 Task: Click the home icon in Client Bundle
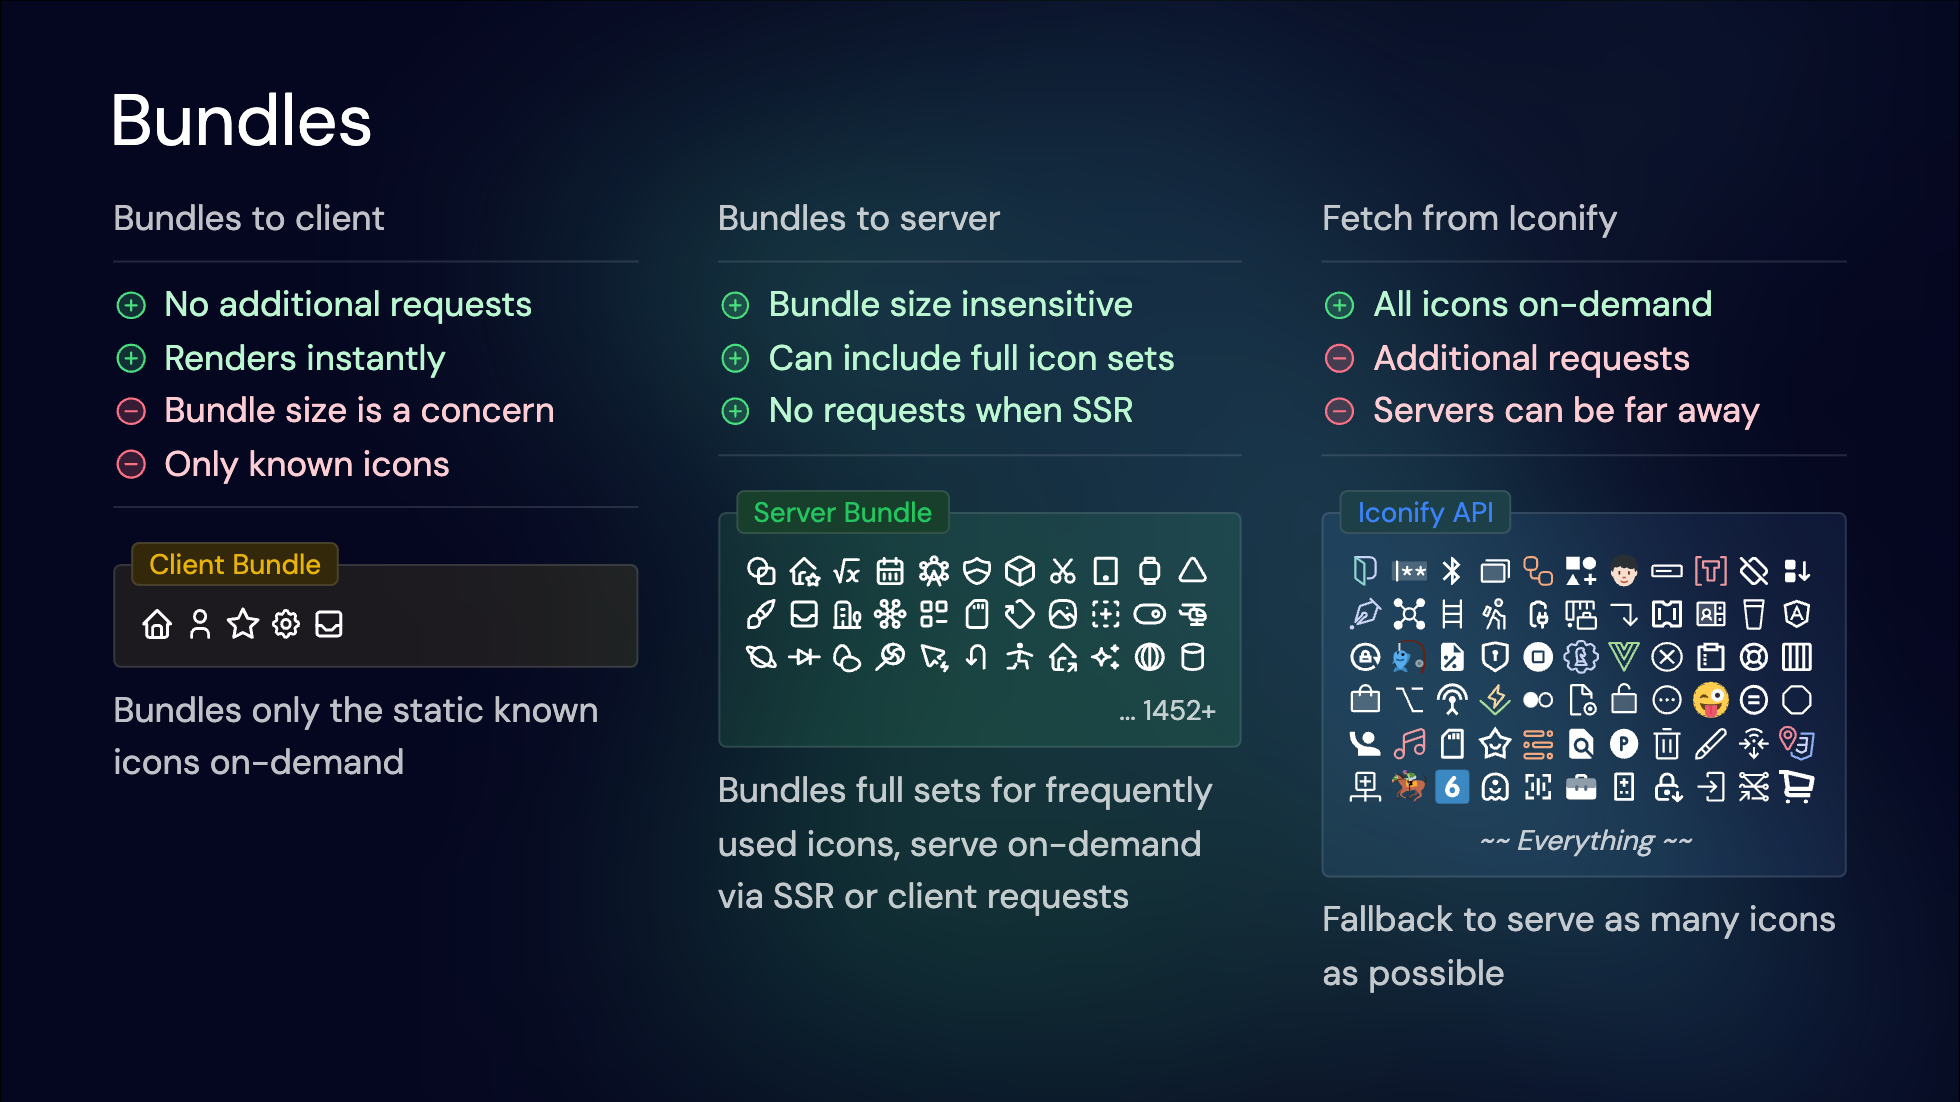tap(157, 624)
